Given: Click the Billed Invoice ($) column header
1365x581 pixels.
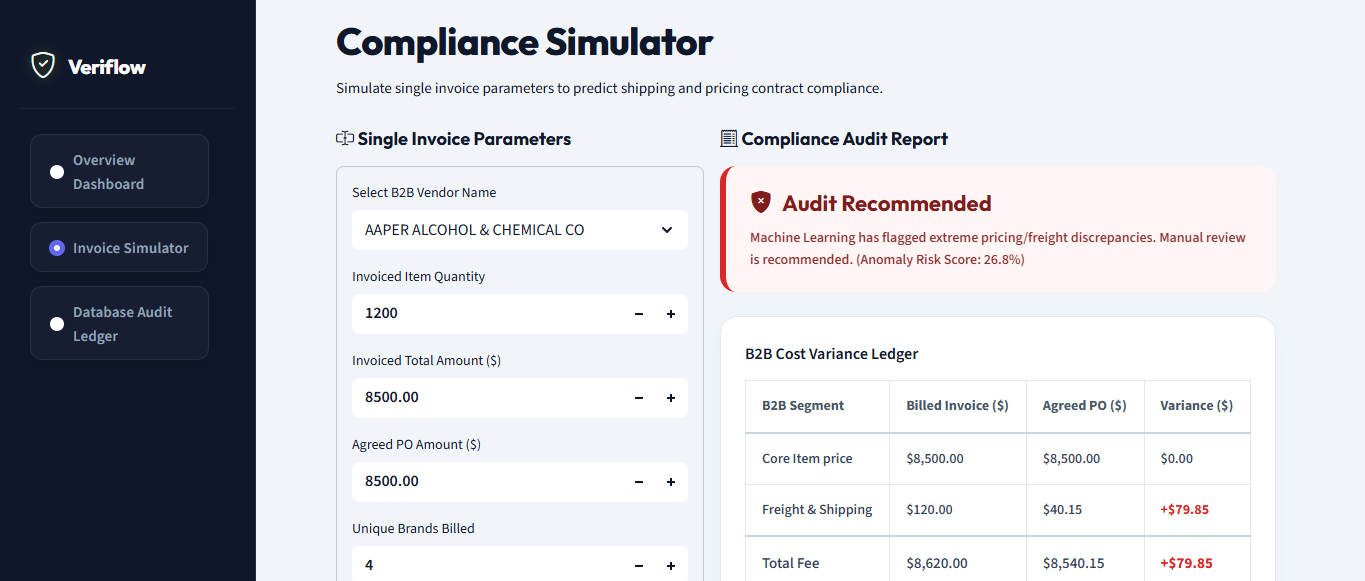Looking at the screenshot, I should point(957,406).
